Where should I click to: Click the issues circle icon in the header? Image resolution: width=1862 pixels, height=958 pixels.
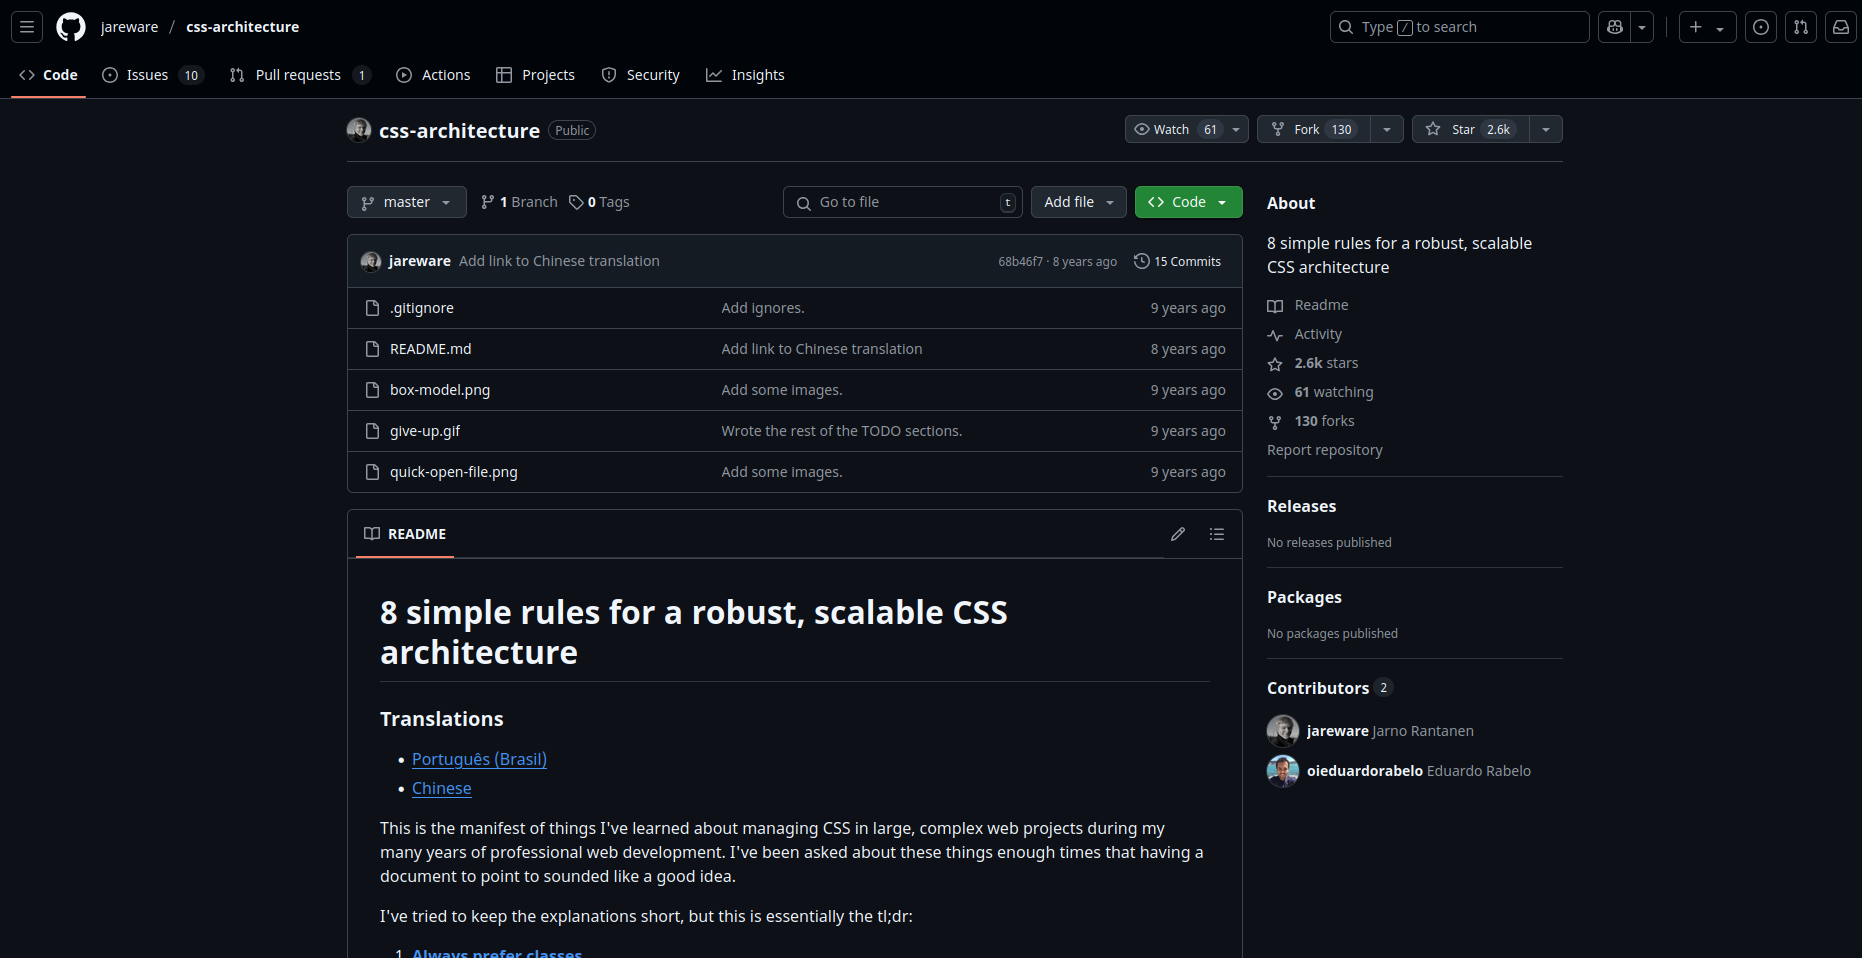(1760, 27)
